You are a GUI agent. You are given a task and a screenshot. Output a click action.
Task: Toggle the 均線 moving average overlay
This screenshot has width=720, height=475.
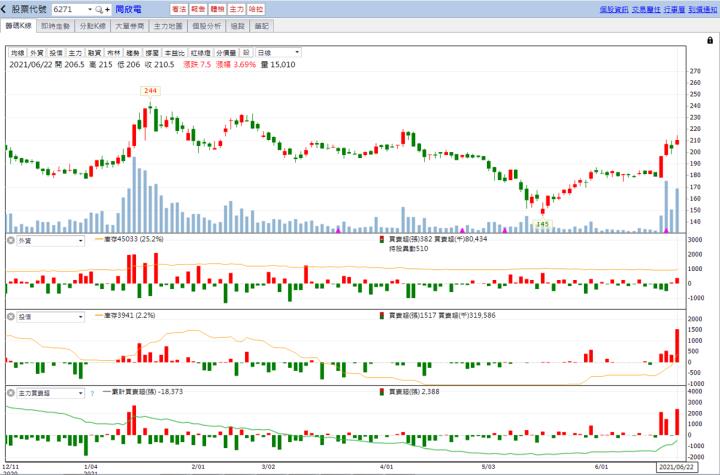coord(17,52)
